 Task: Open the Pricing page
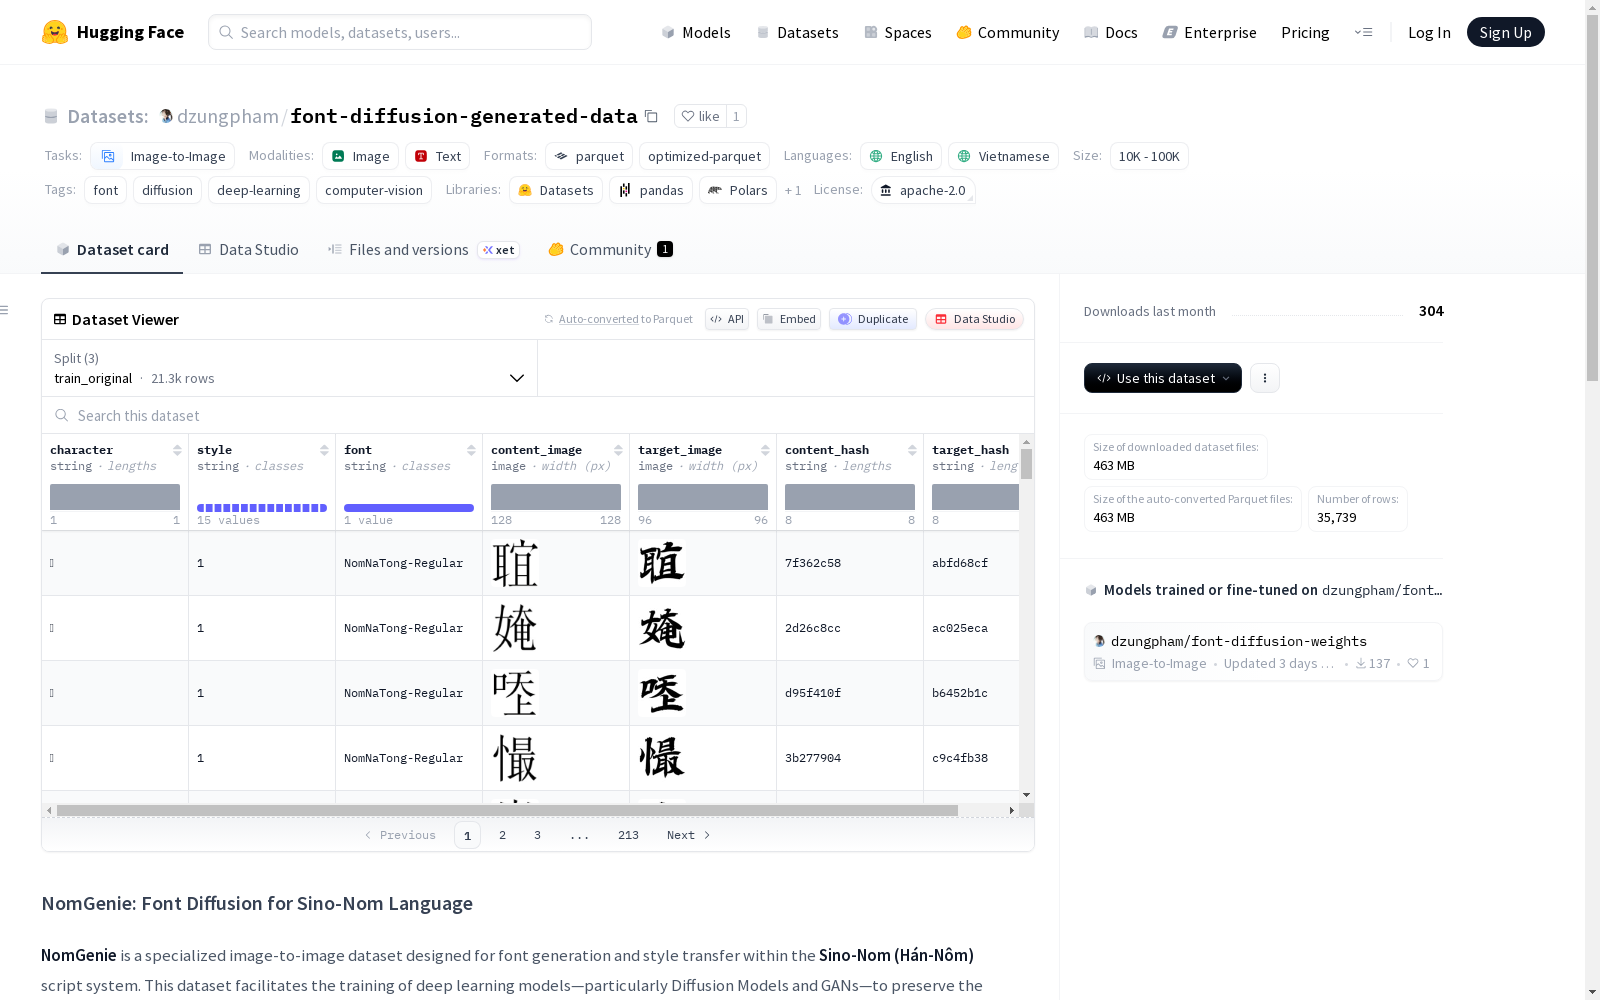click(1305, 32)
